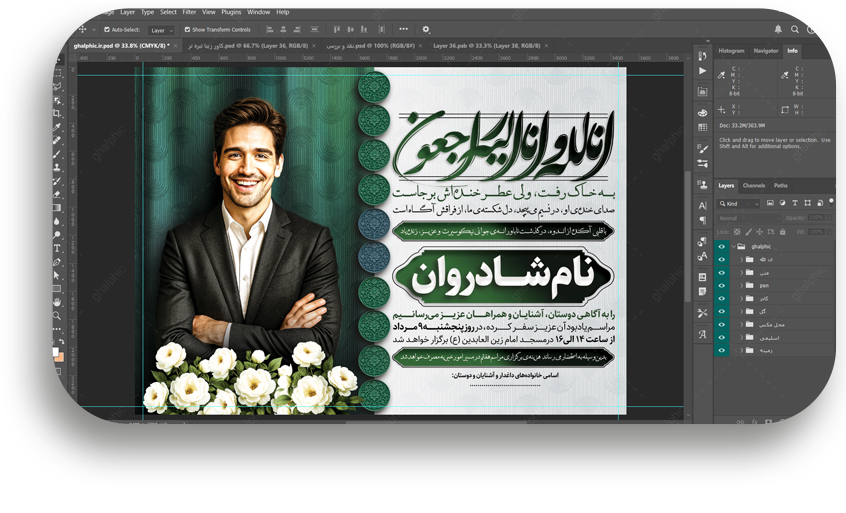The height and width of the screenshot is (513, 846).
Task: Open the Plugins menu
Action: click(230, 12)
